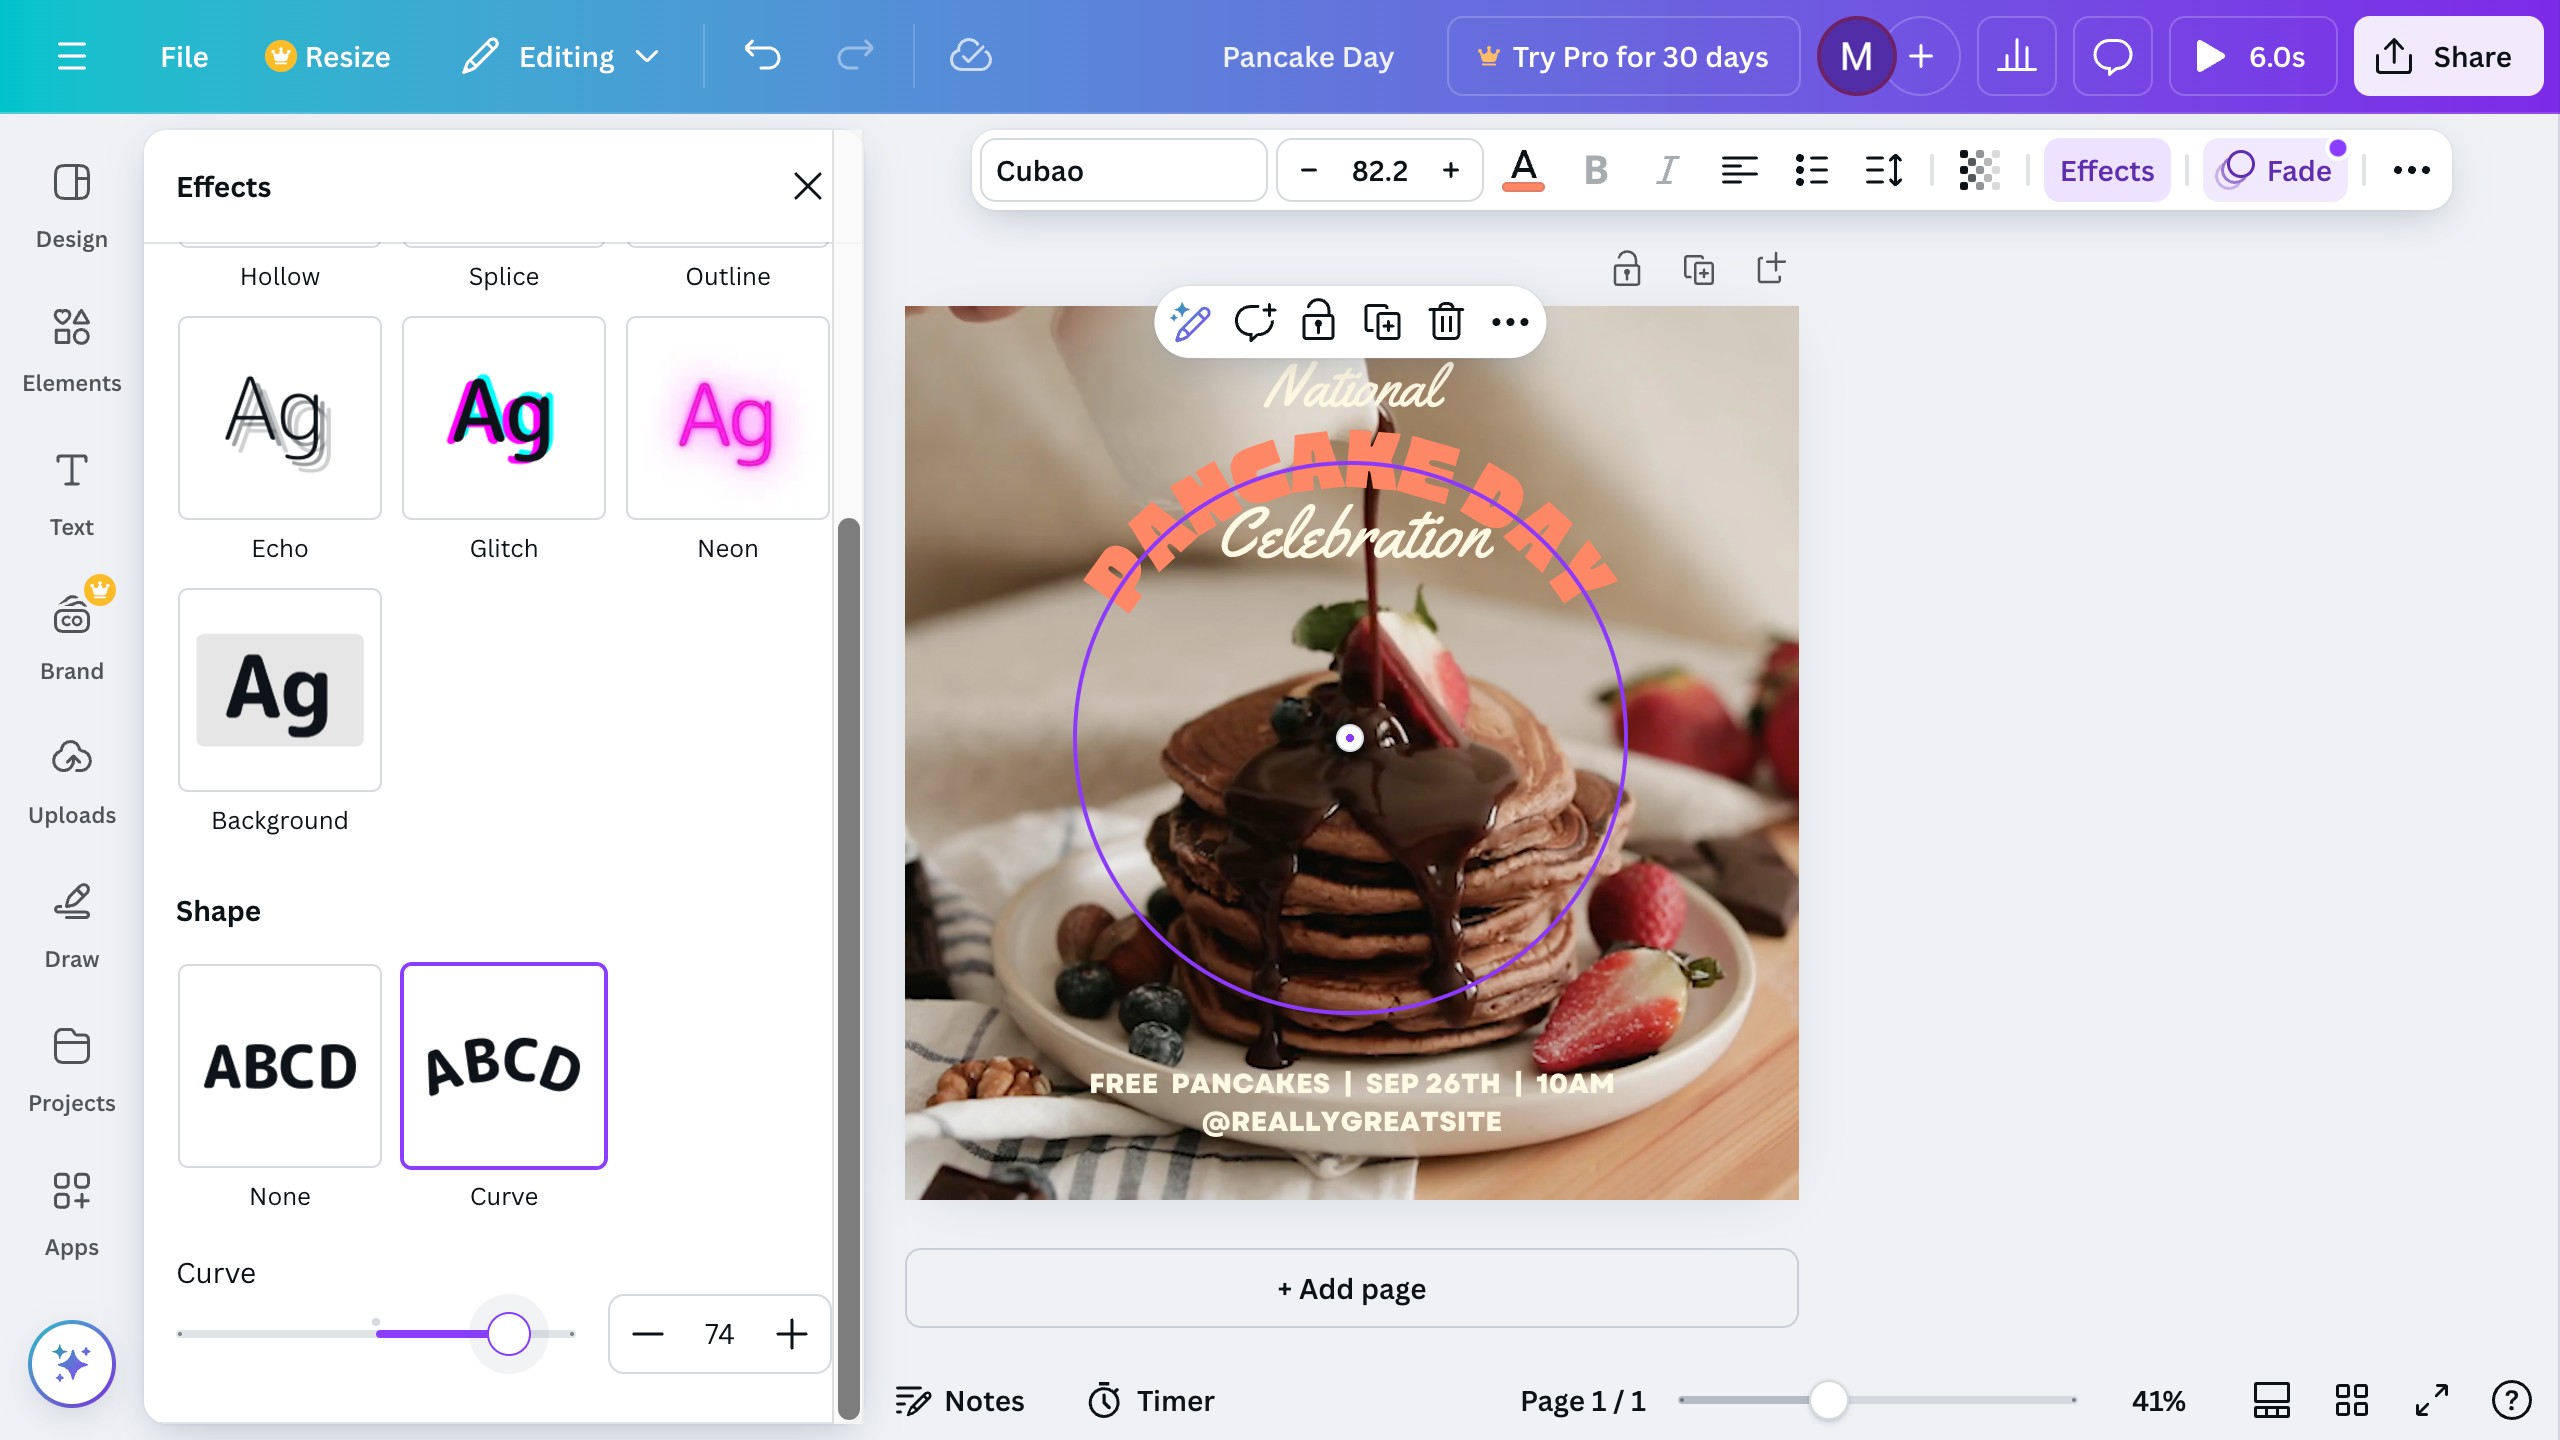Increase font size with plus
Viewport: 2560px width, 1440px height.
click(1451, 171)
